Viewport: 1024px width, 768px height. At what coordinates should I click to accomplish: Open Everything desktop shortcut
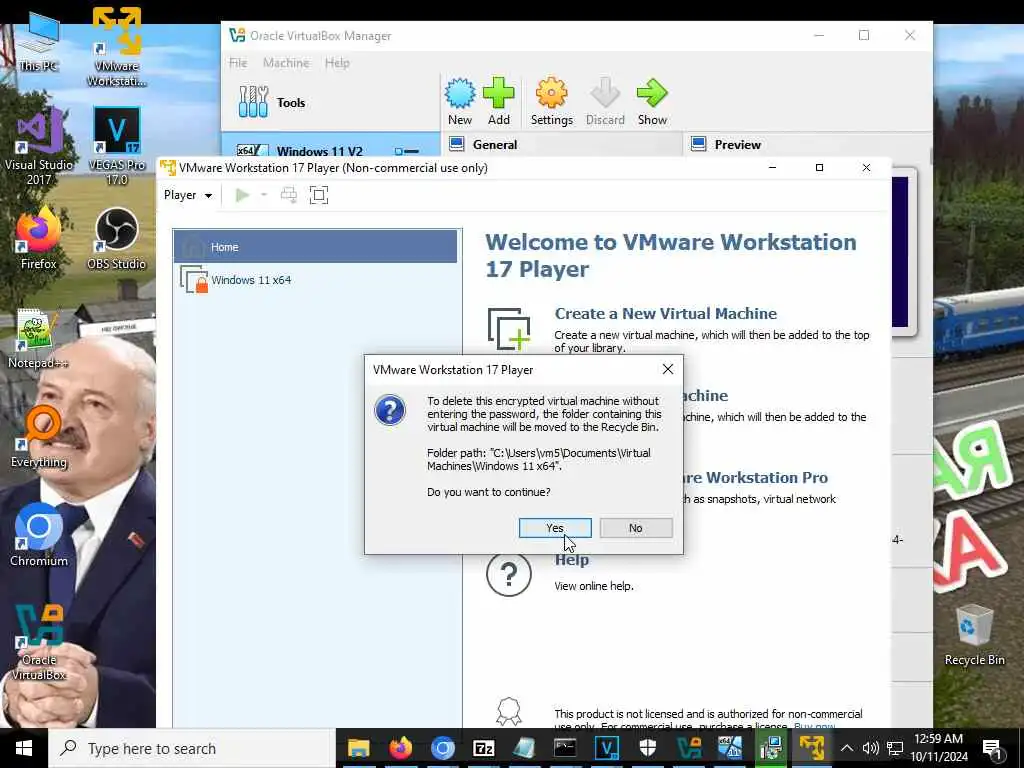(x=39, y=436)
